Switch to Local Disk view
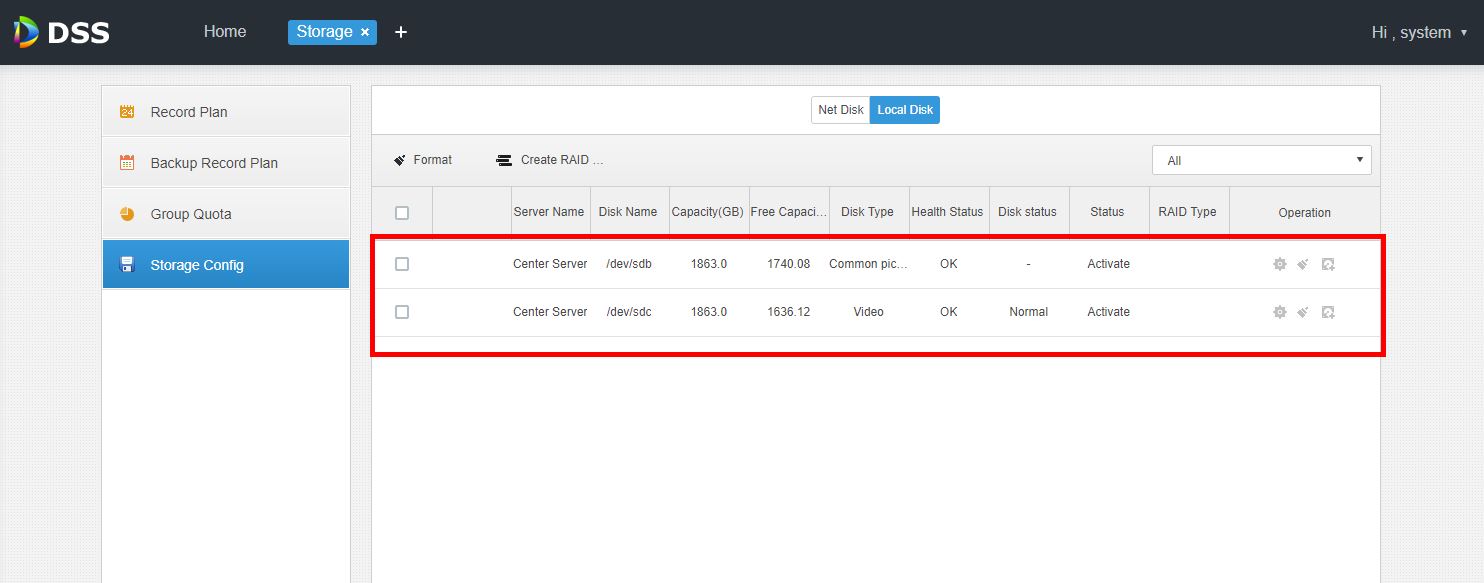The image size is (1484, 583). click(x=905, y=110)
